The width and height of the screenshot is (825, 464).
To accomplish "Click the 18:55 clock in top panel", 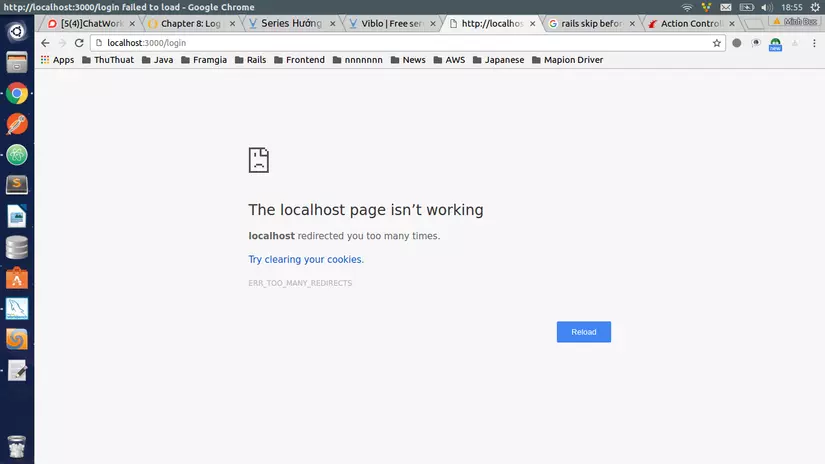I will tap(792, 7).
